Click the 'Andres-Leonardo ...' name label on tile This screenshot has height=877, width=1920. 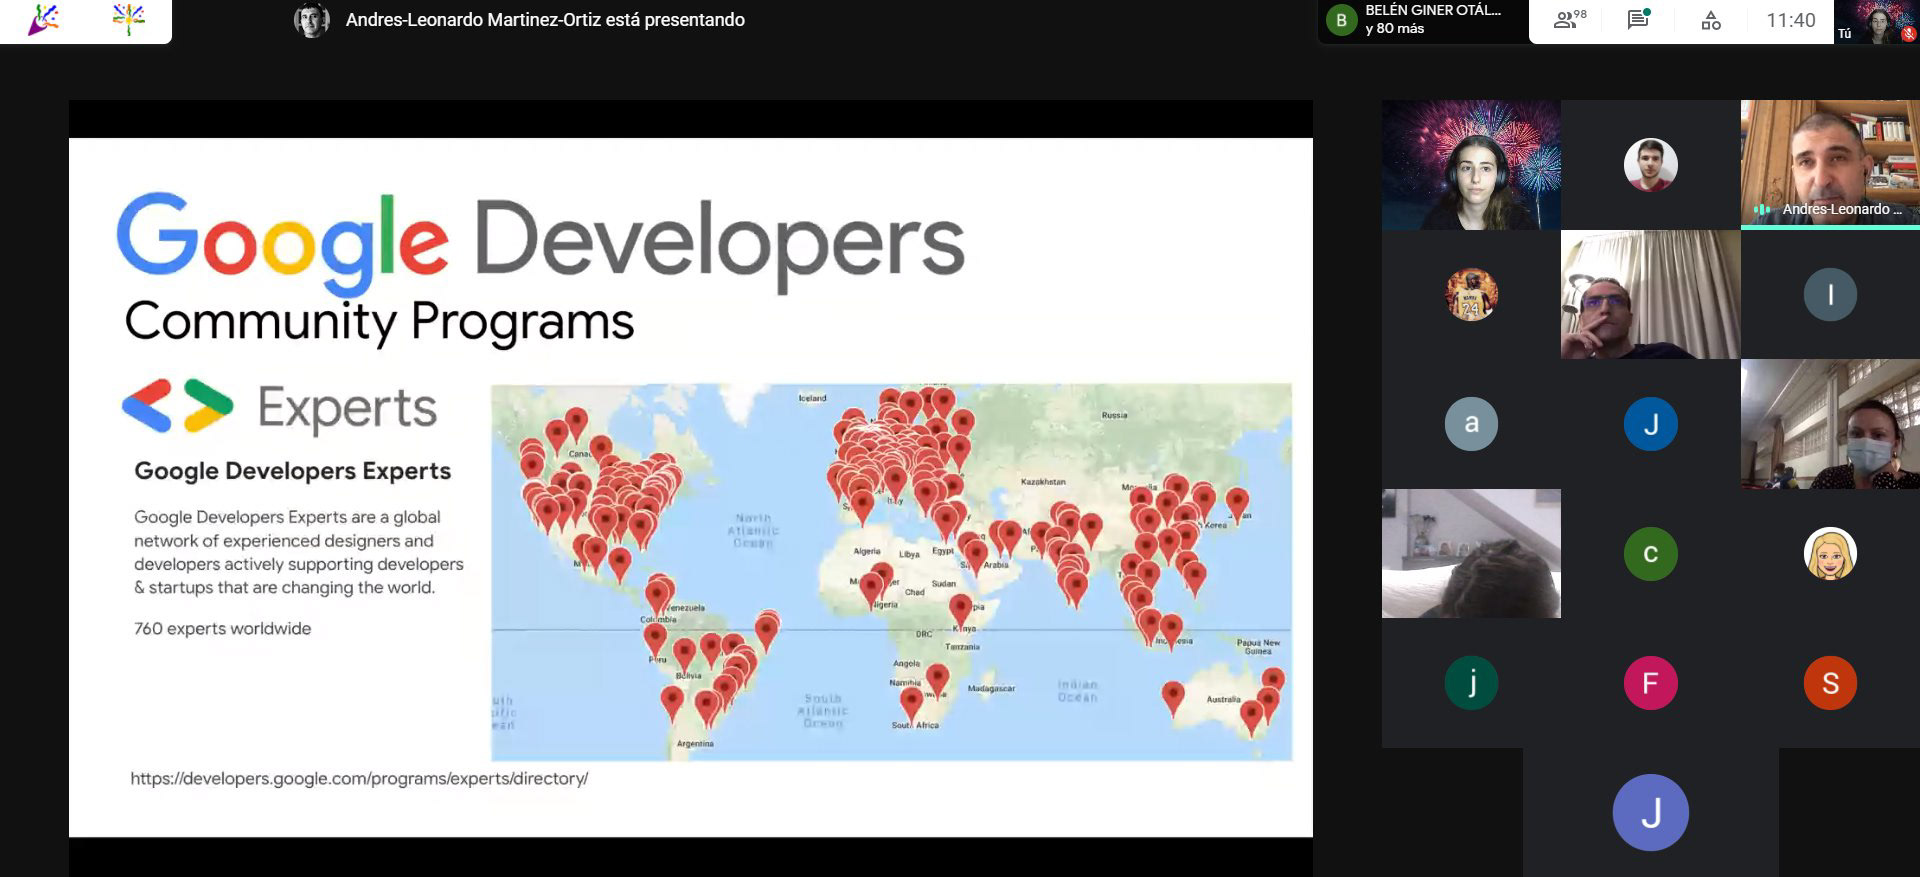point(1841,209)
